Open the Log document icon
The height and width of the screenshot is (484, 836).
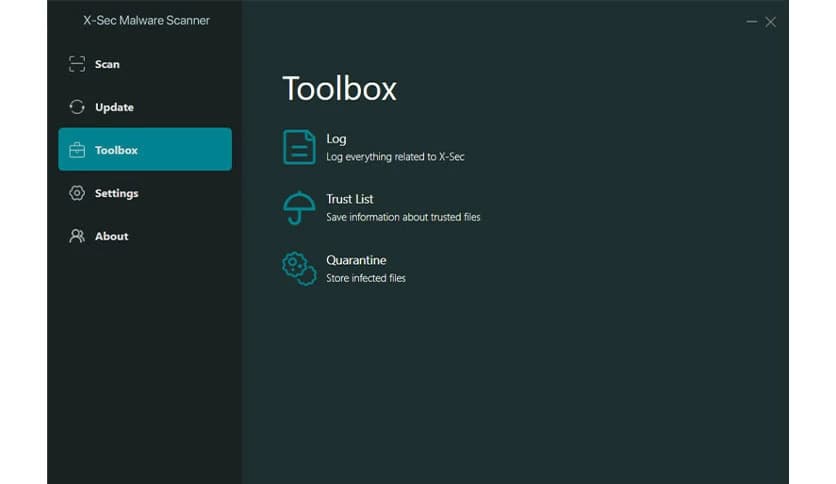[299, 147]
